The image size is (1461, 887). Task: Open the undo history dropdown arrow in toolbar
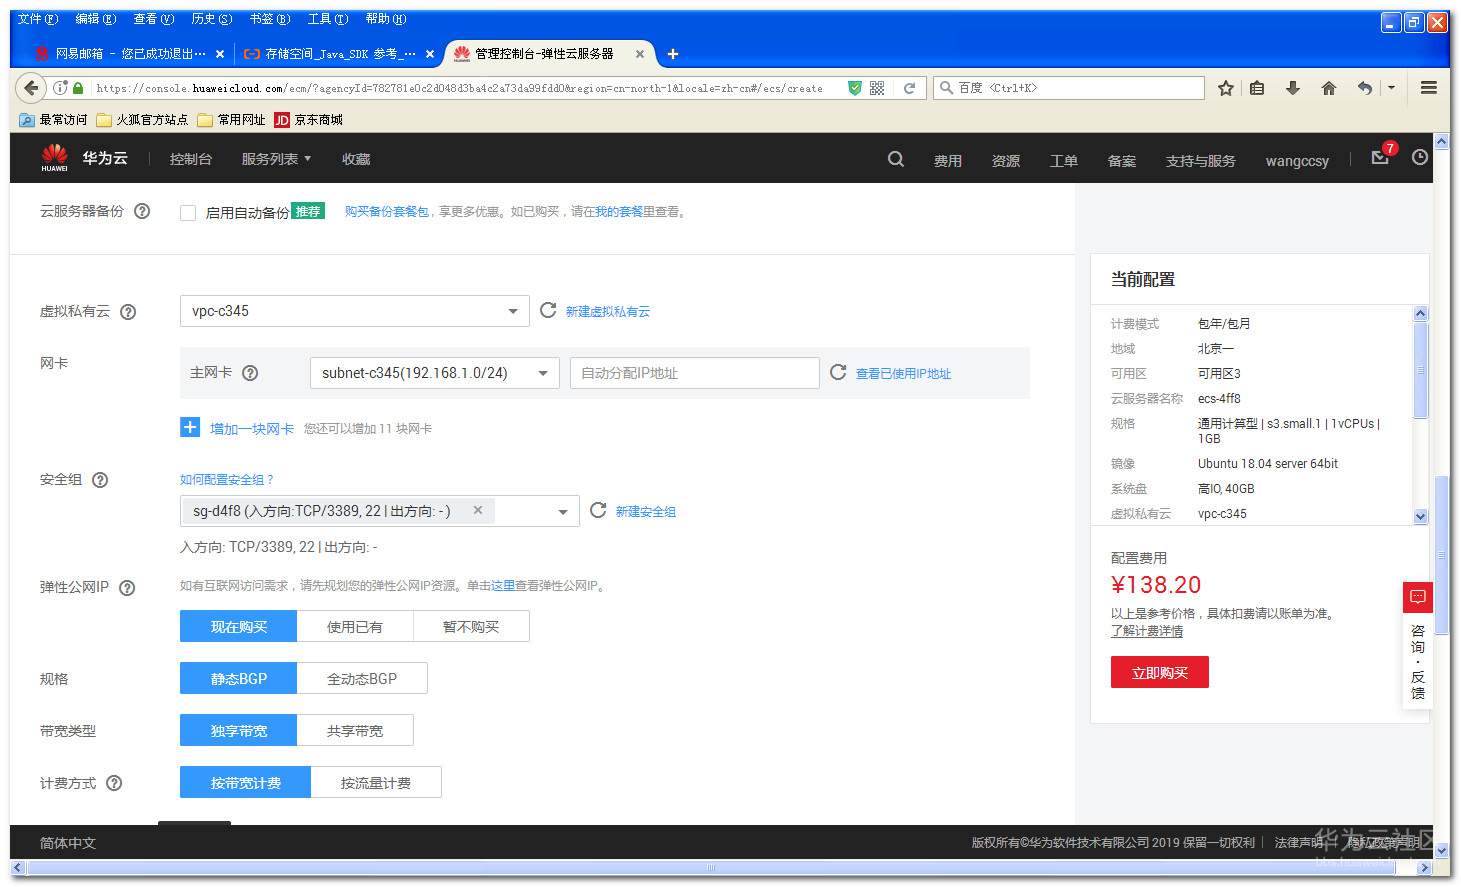[1391, 88]
